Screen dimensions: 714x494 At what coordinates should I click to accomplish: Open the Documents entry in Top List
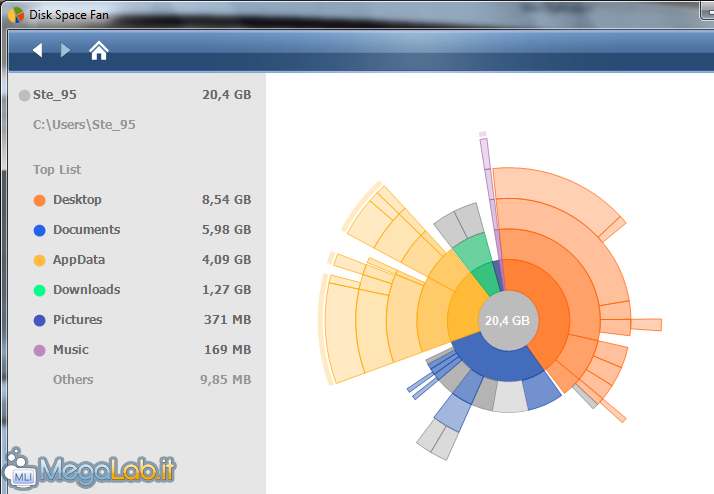click(x=87, y=229)
